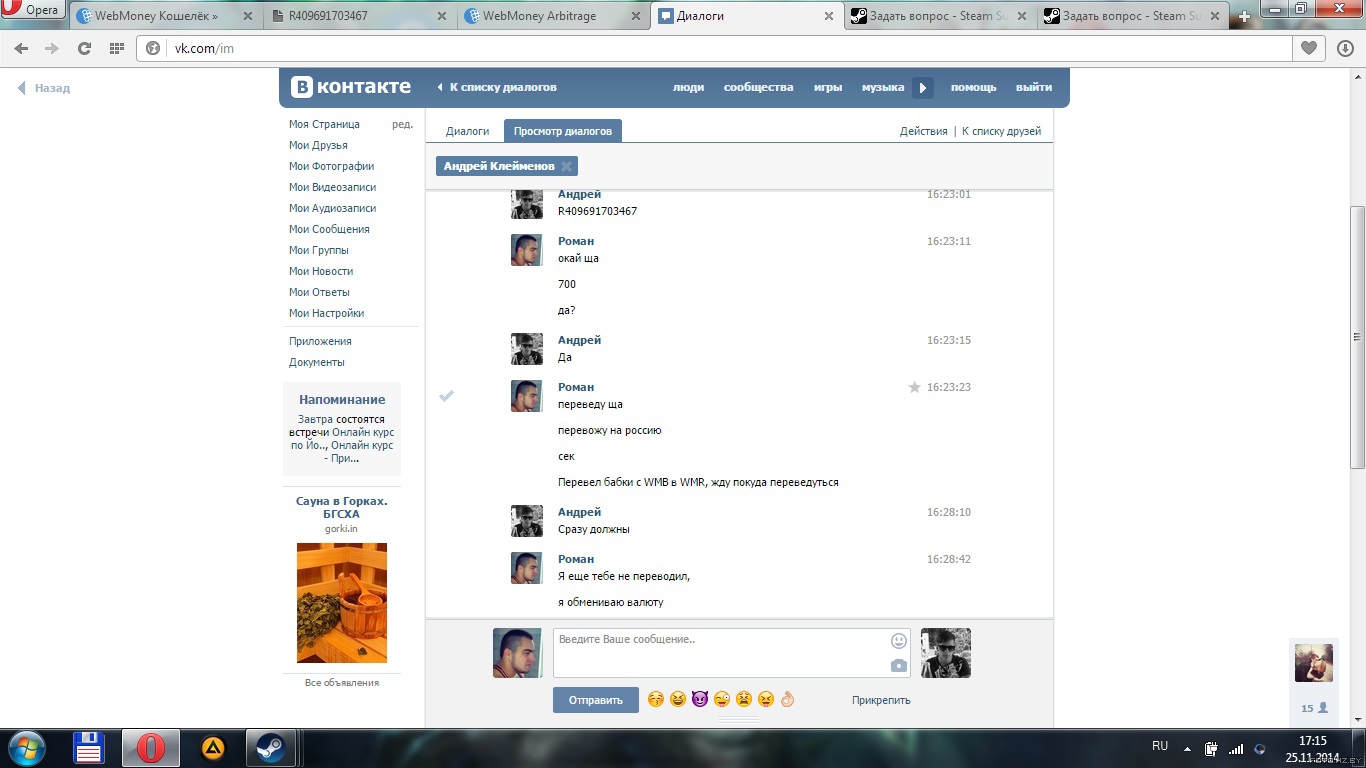Insert the squinting tongue-out emoji

point(766,699)
